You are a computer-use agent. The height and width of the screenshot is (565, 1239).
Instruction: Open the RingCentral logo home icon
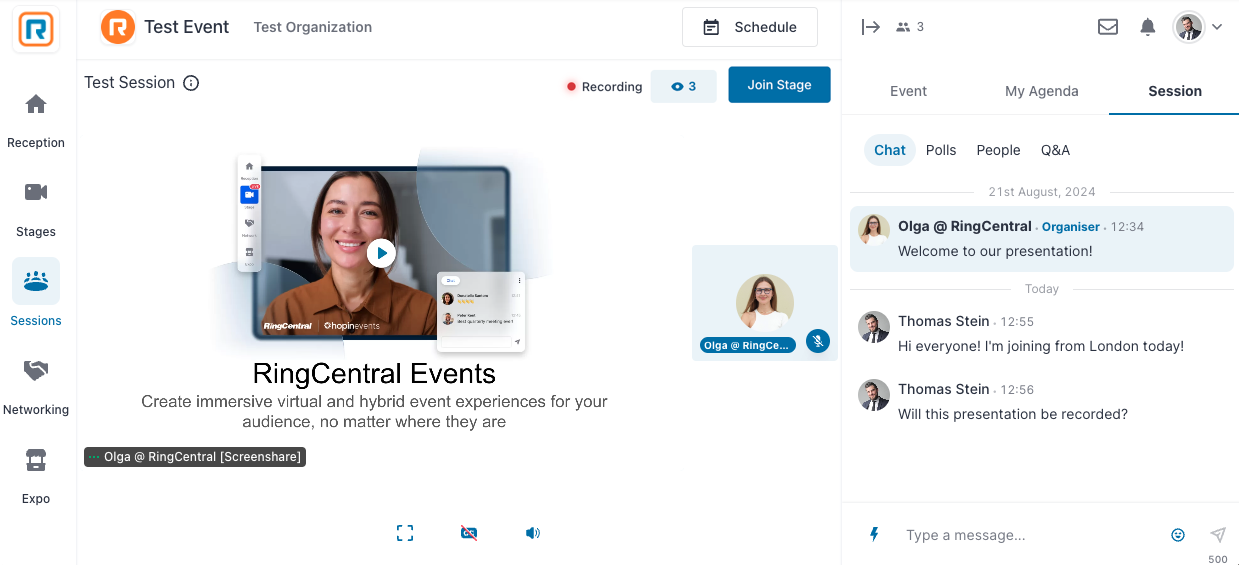click(x=36, y=29)
